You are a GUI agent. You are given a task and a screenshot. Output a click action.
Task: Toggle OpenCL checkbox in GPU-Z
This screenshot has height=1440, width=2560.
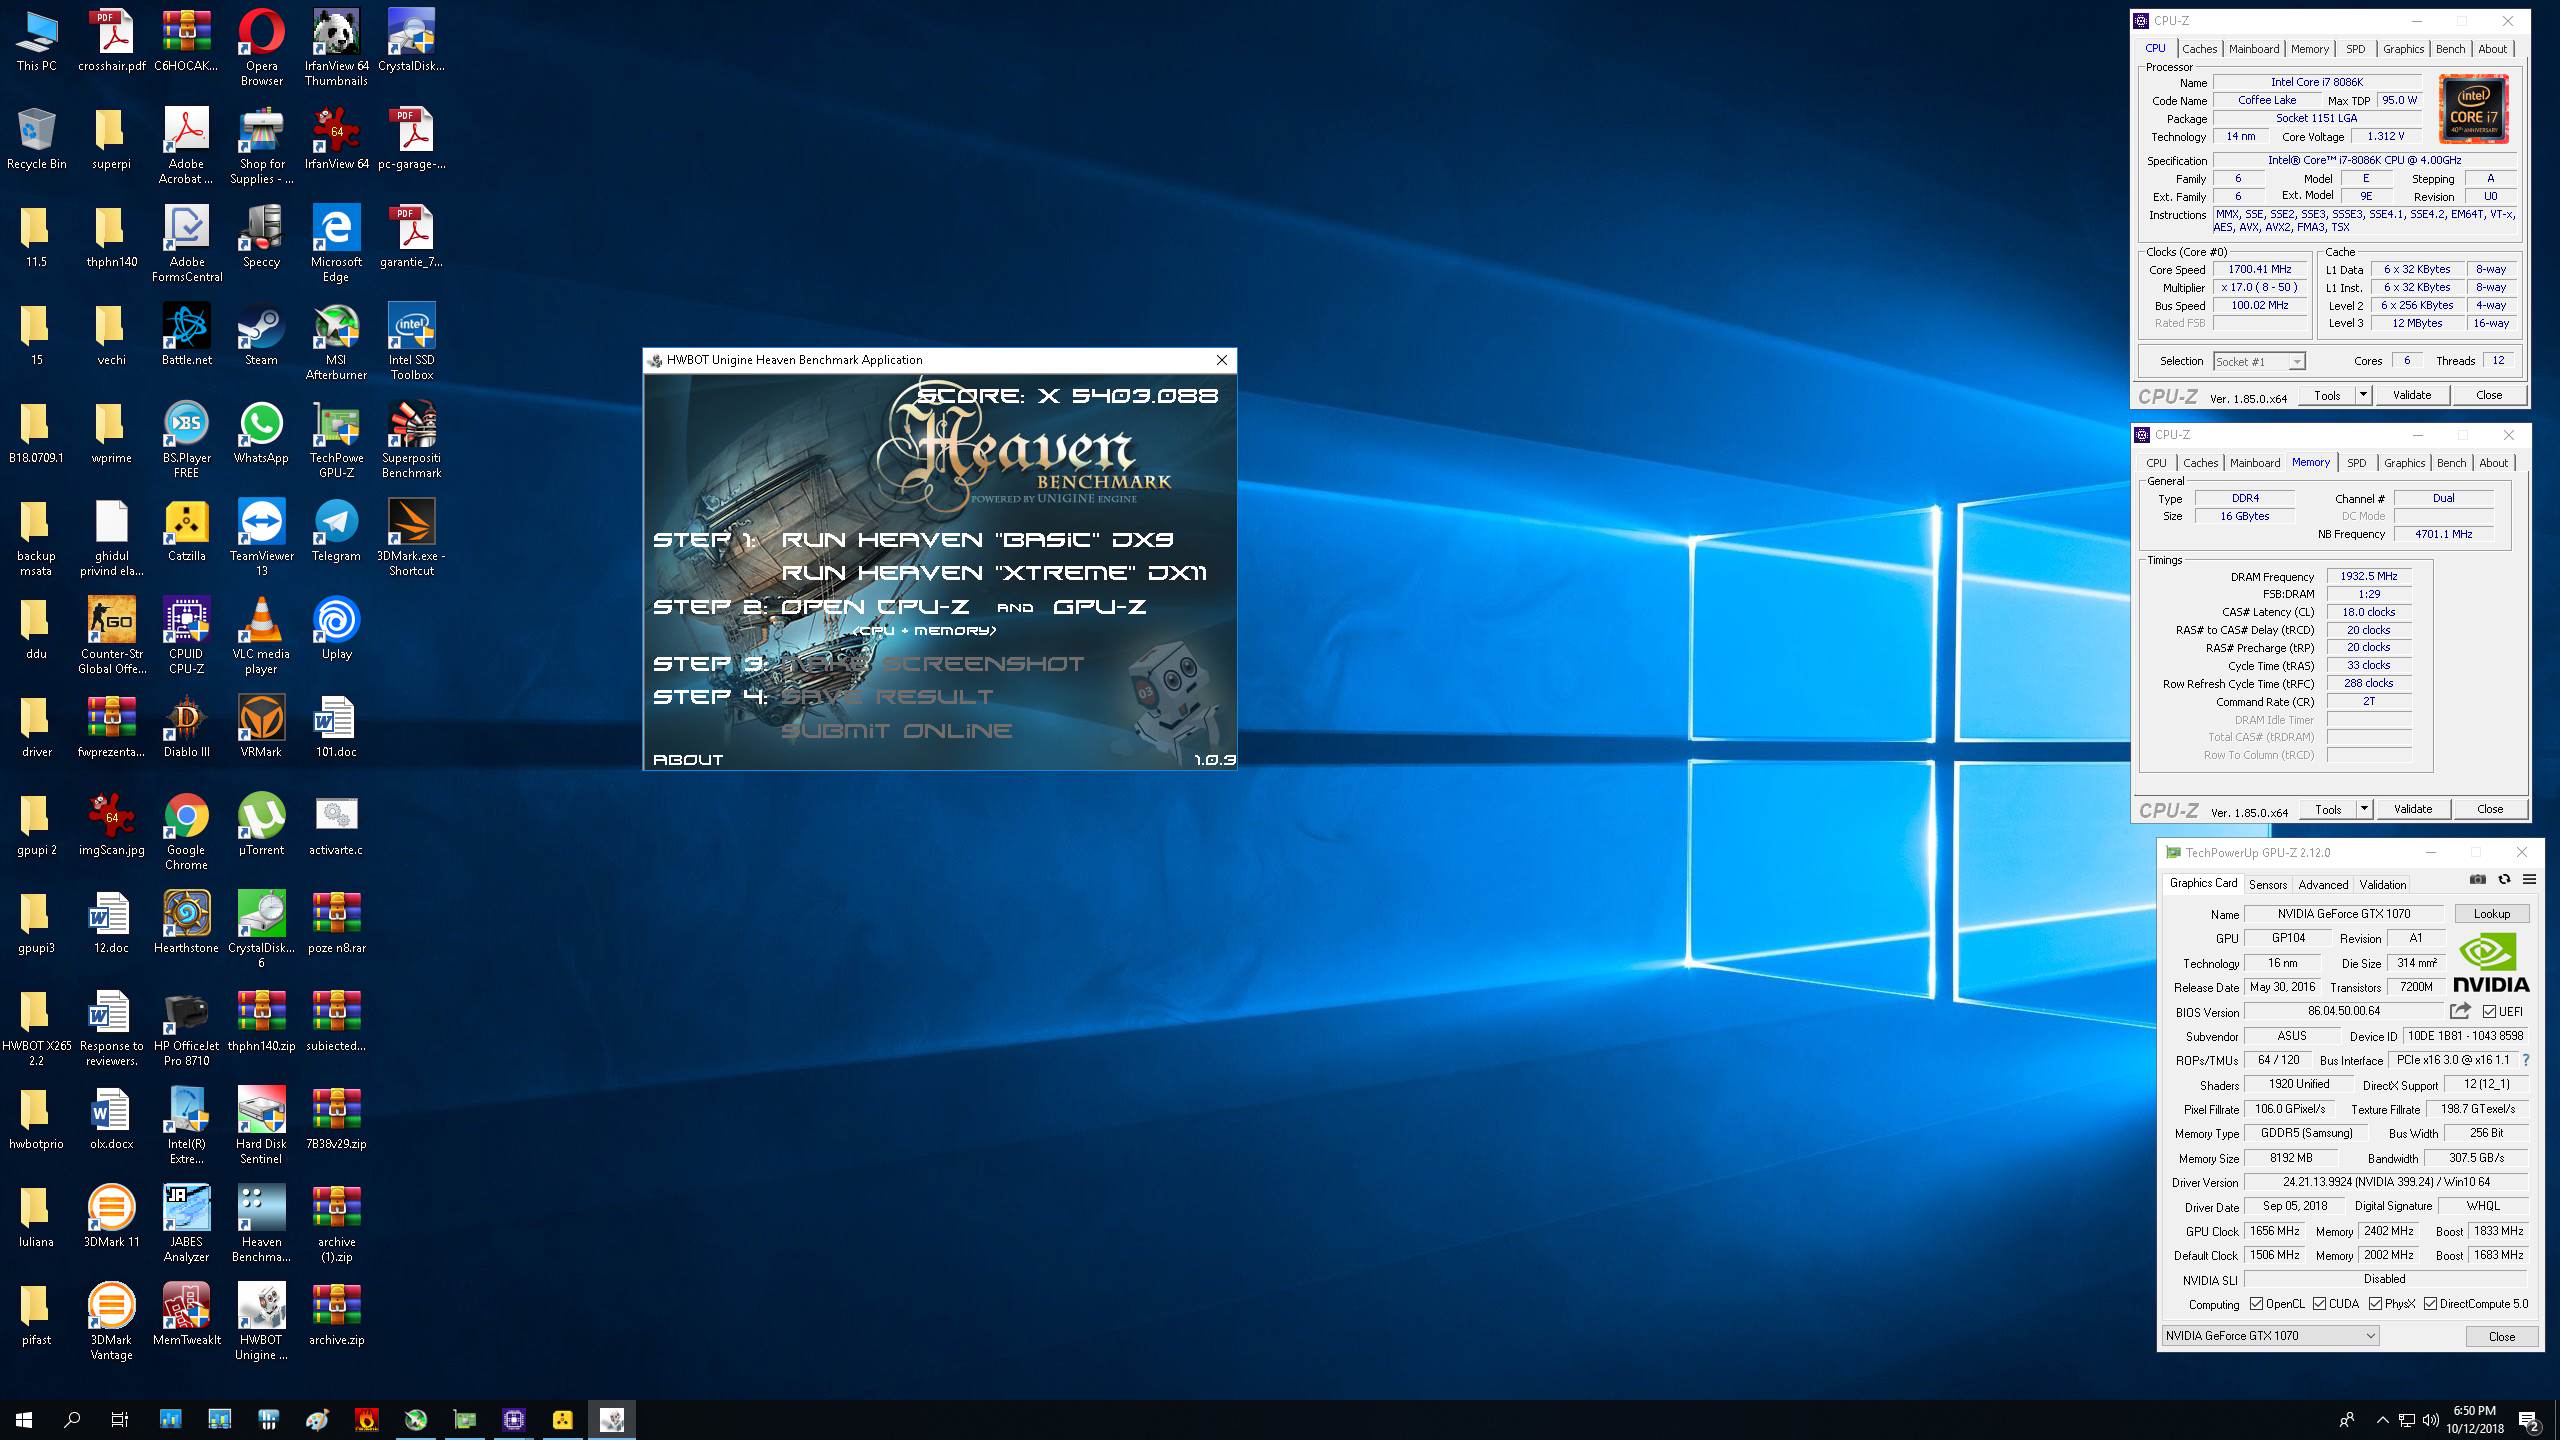[2257, 1304]
